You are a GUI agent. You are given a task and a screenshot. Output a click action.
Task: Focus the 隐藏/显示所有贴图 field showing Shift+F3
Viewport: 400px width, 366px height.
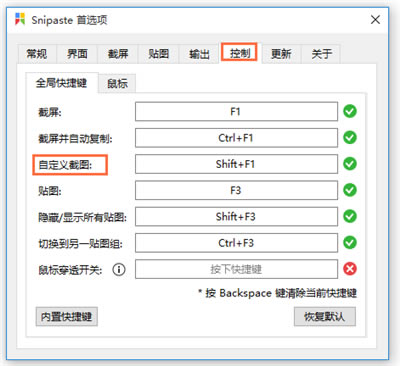pos(236,217)
